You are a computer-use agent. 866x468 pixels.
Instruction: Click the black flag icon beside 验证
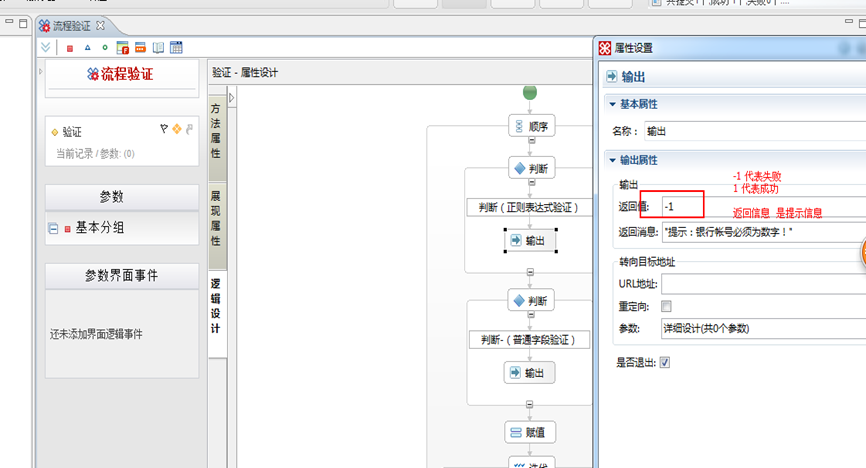[164, 129]
